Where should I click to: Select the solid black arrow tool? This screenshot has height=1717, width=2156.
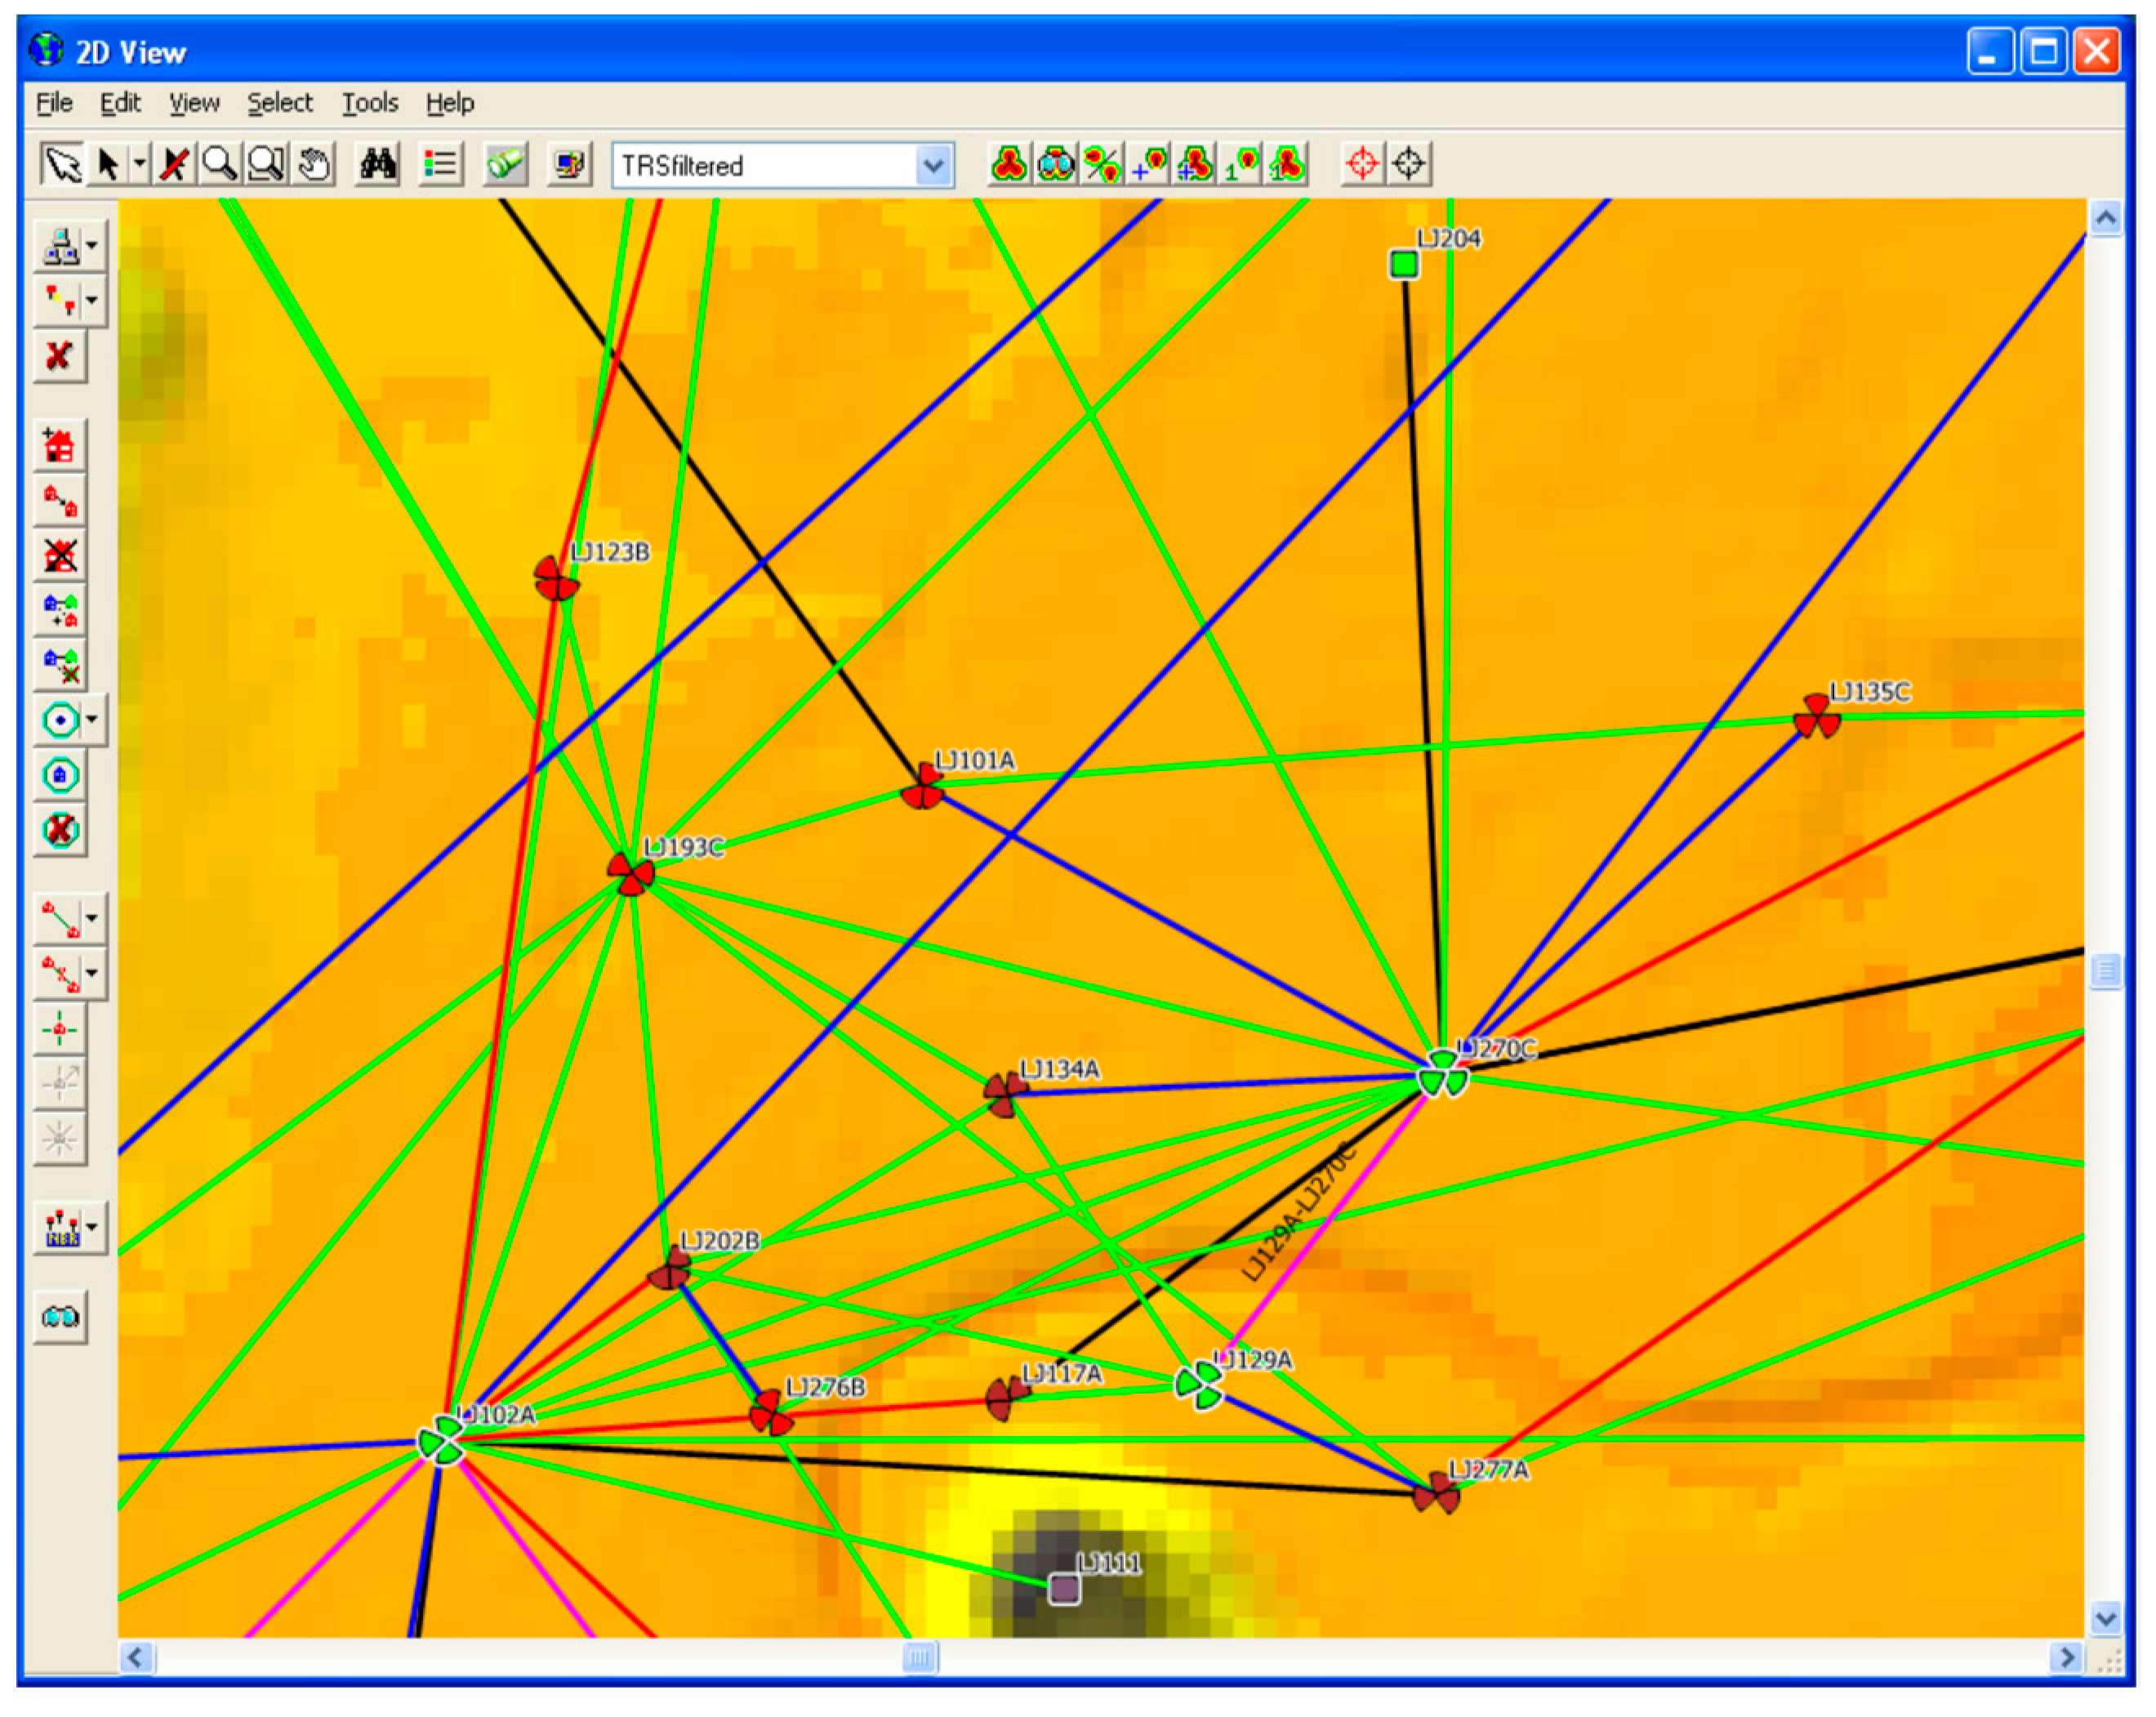point(108,164)
